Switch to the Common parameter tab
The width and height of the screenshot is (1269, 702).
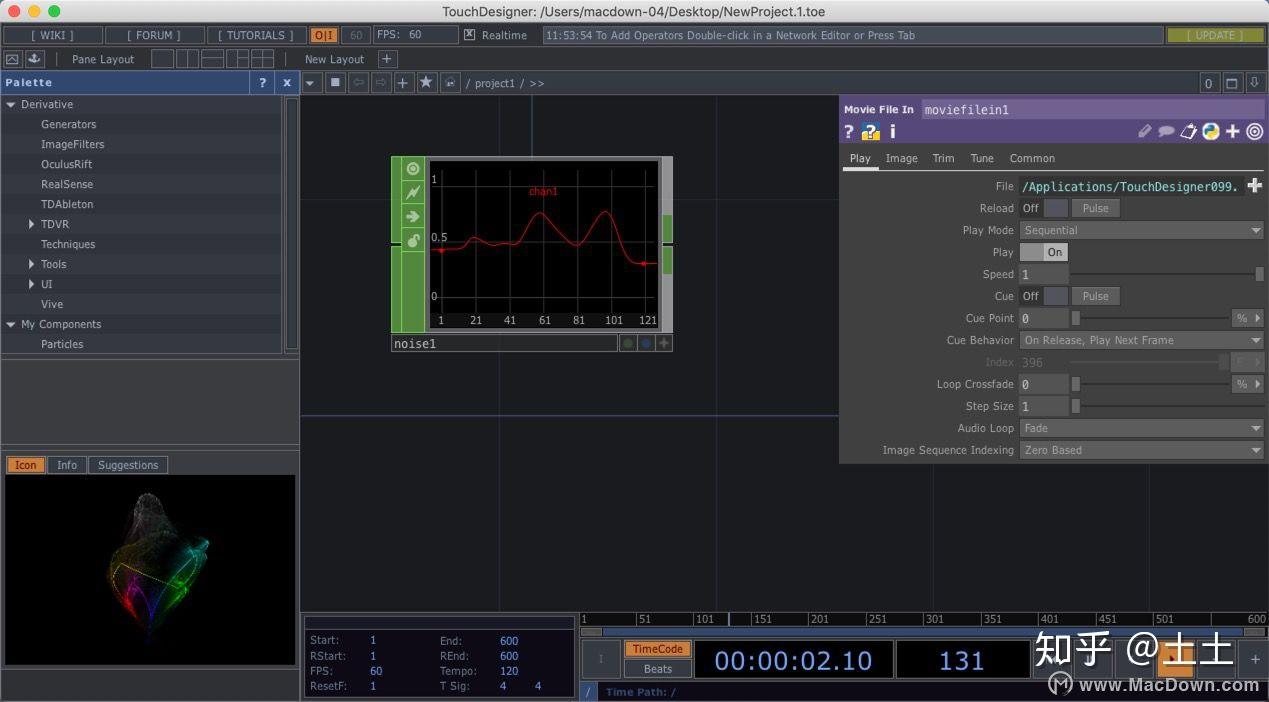coord(1032,158)
